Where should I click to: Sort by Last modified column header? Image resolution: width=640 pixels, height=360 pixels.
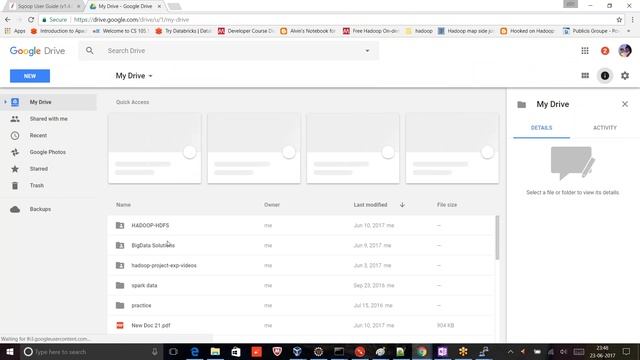tap(370, 205)
